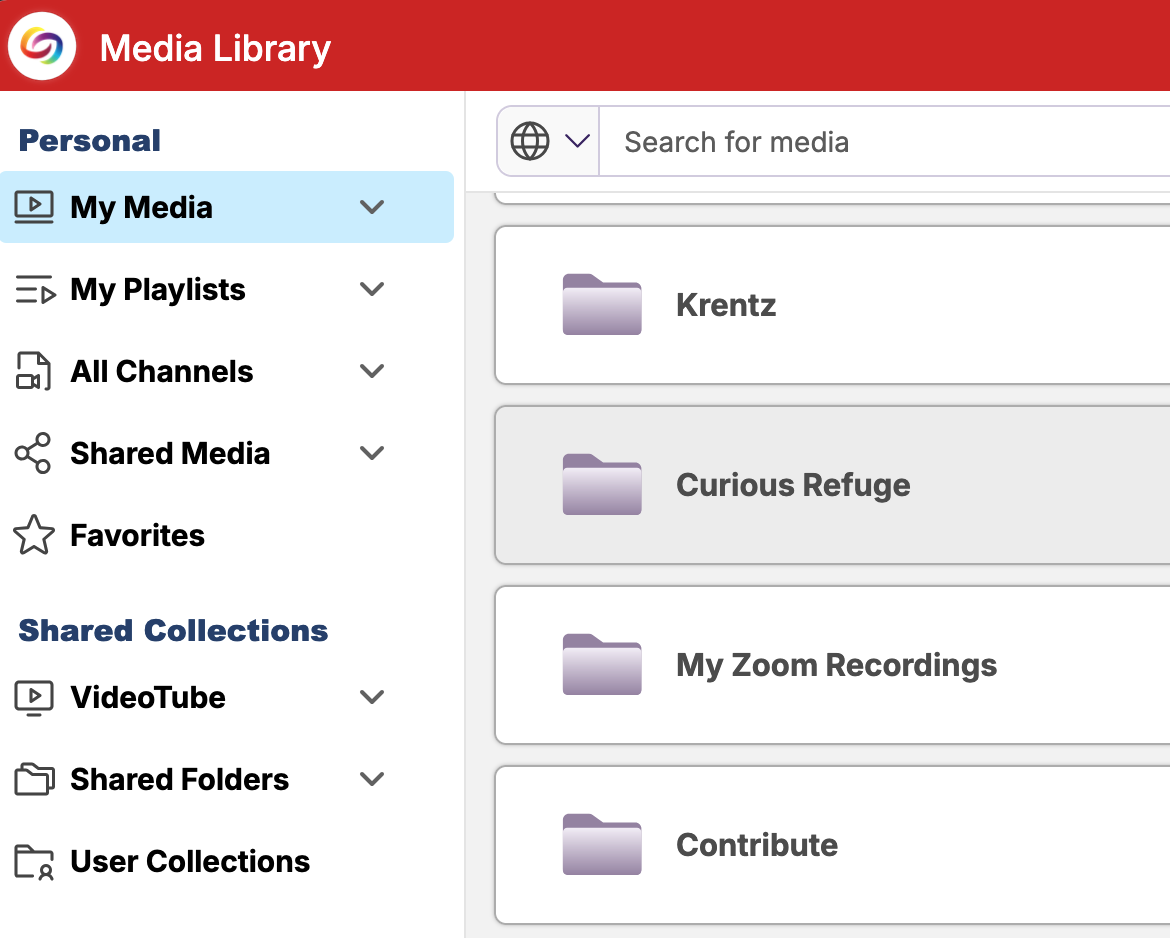Expand the My Media chevron

[372, 207]
